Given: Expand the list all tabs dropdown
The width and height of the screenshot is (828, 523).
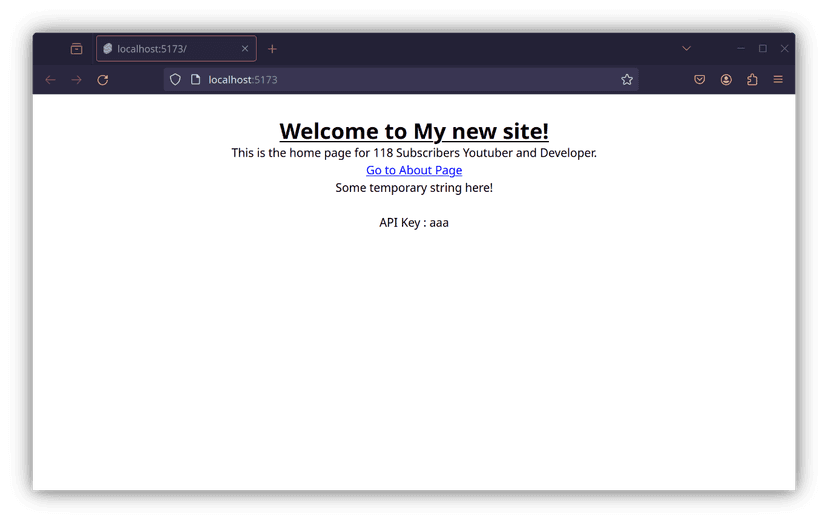Looking at the screenshot, I should point(686,49).
